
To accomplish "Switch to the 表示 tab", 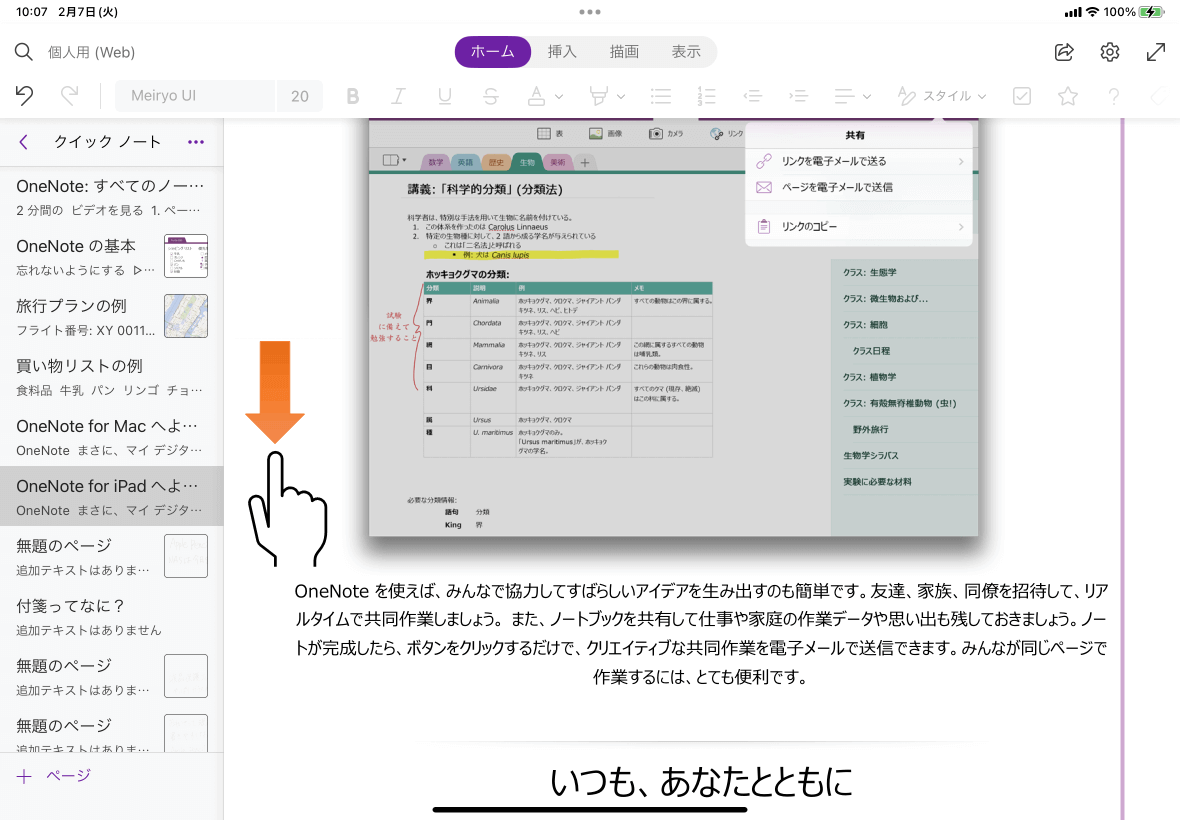I will 686,52.
